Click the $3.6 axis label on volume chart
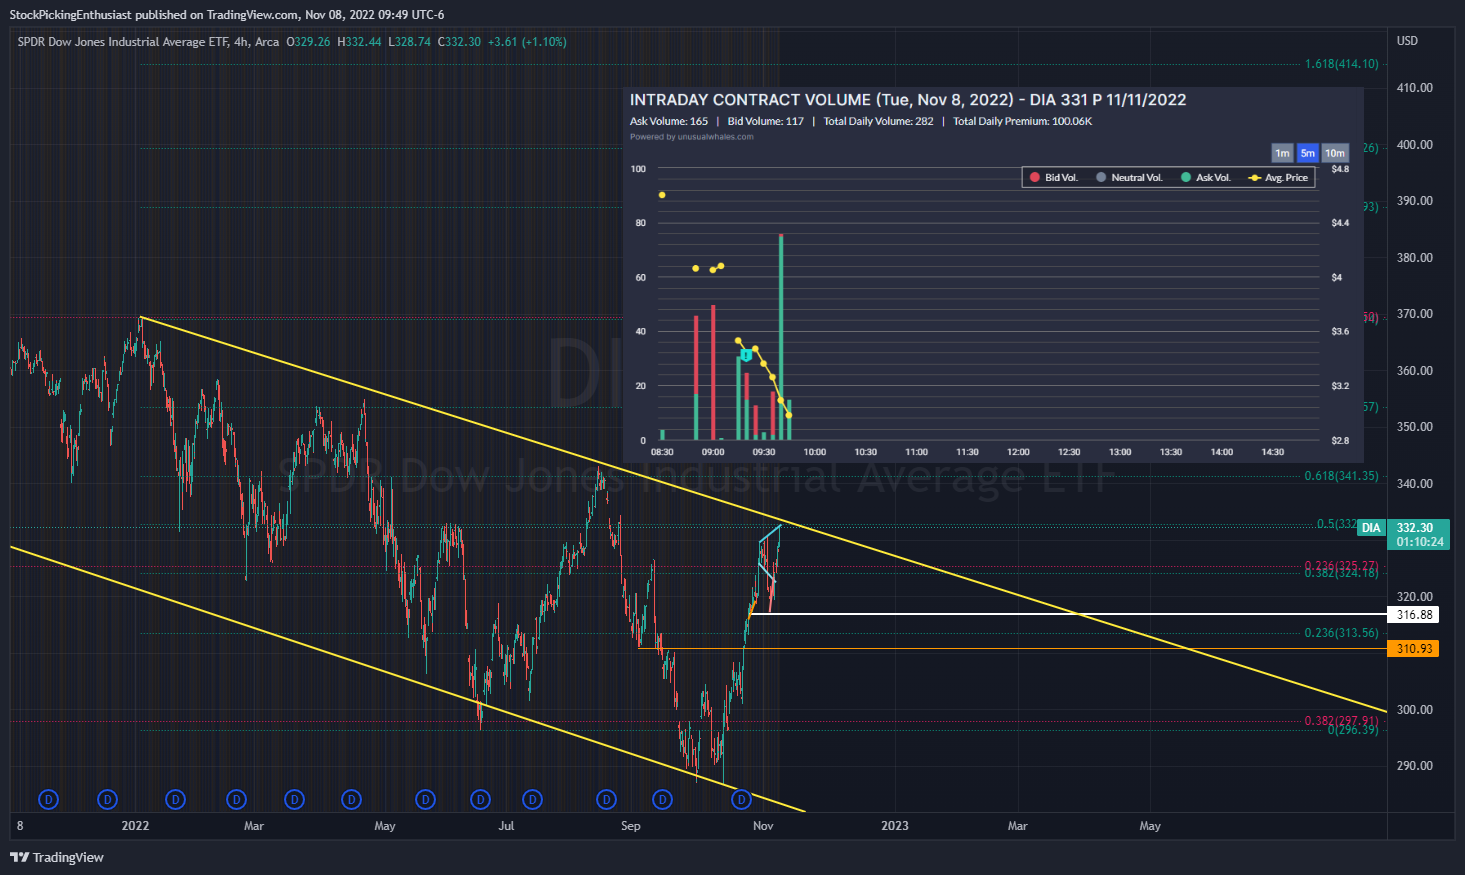 pyautogui.click(x=1340, y=331)
